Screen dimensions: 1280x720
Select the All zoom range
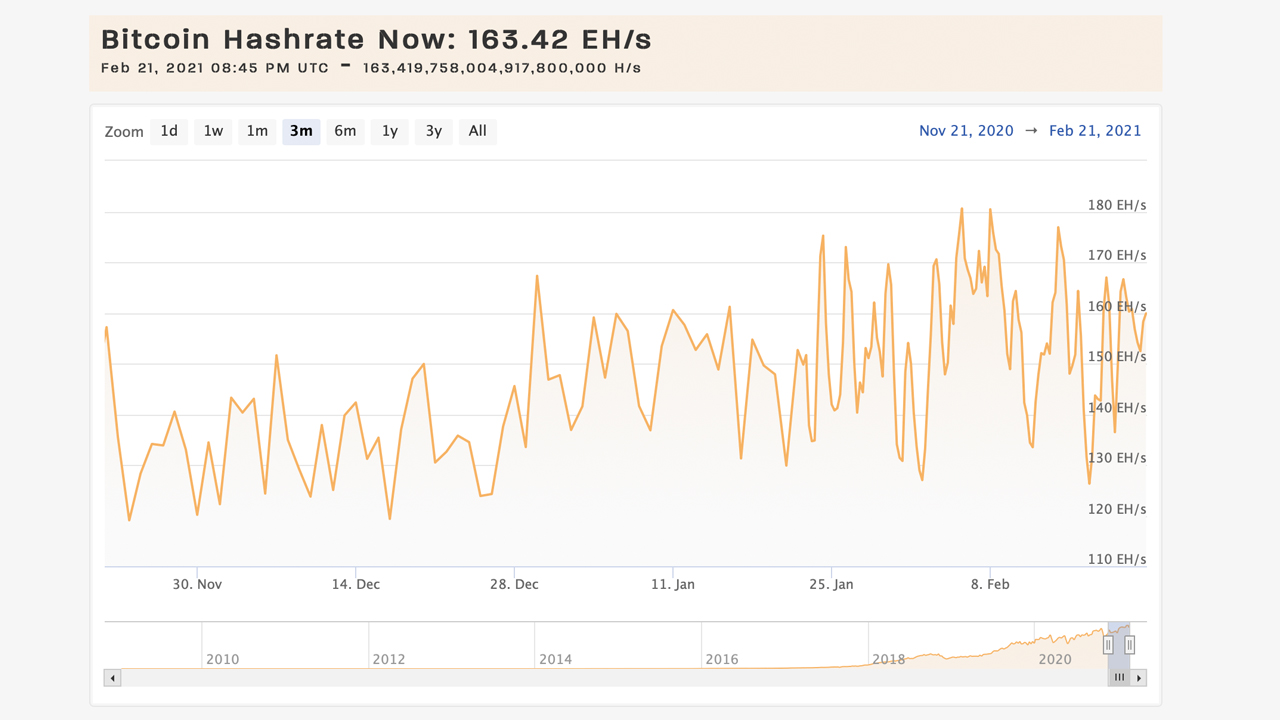(x=478, y=131)
